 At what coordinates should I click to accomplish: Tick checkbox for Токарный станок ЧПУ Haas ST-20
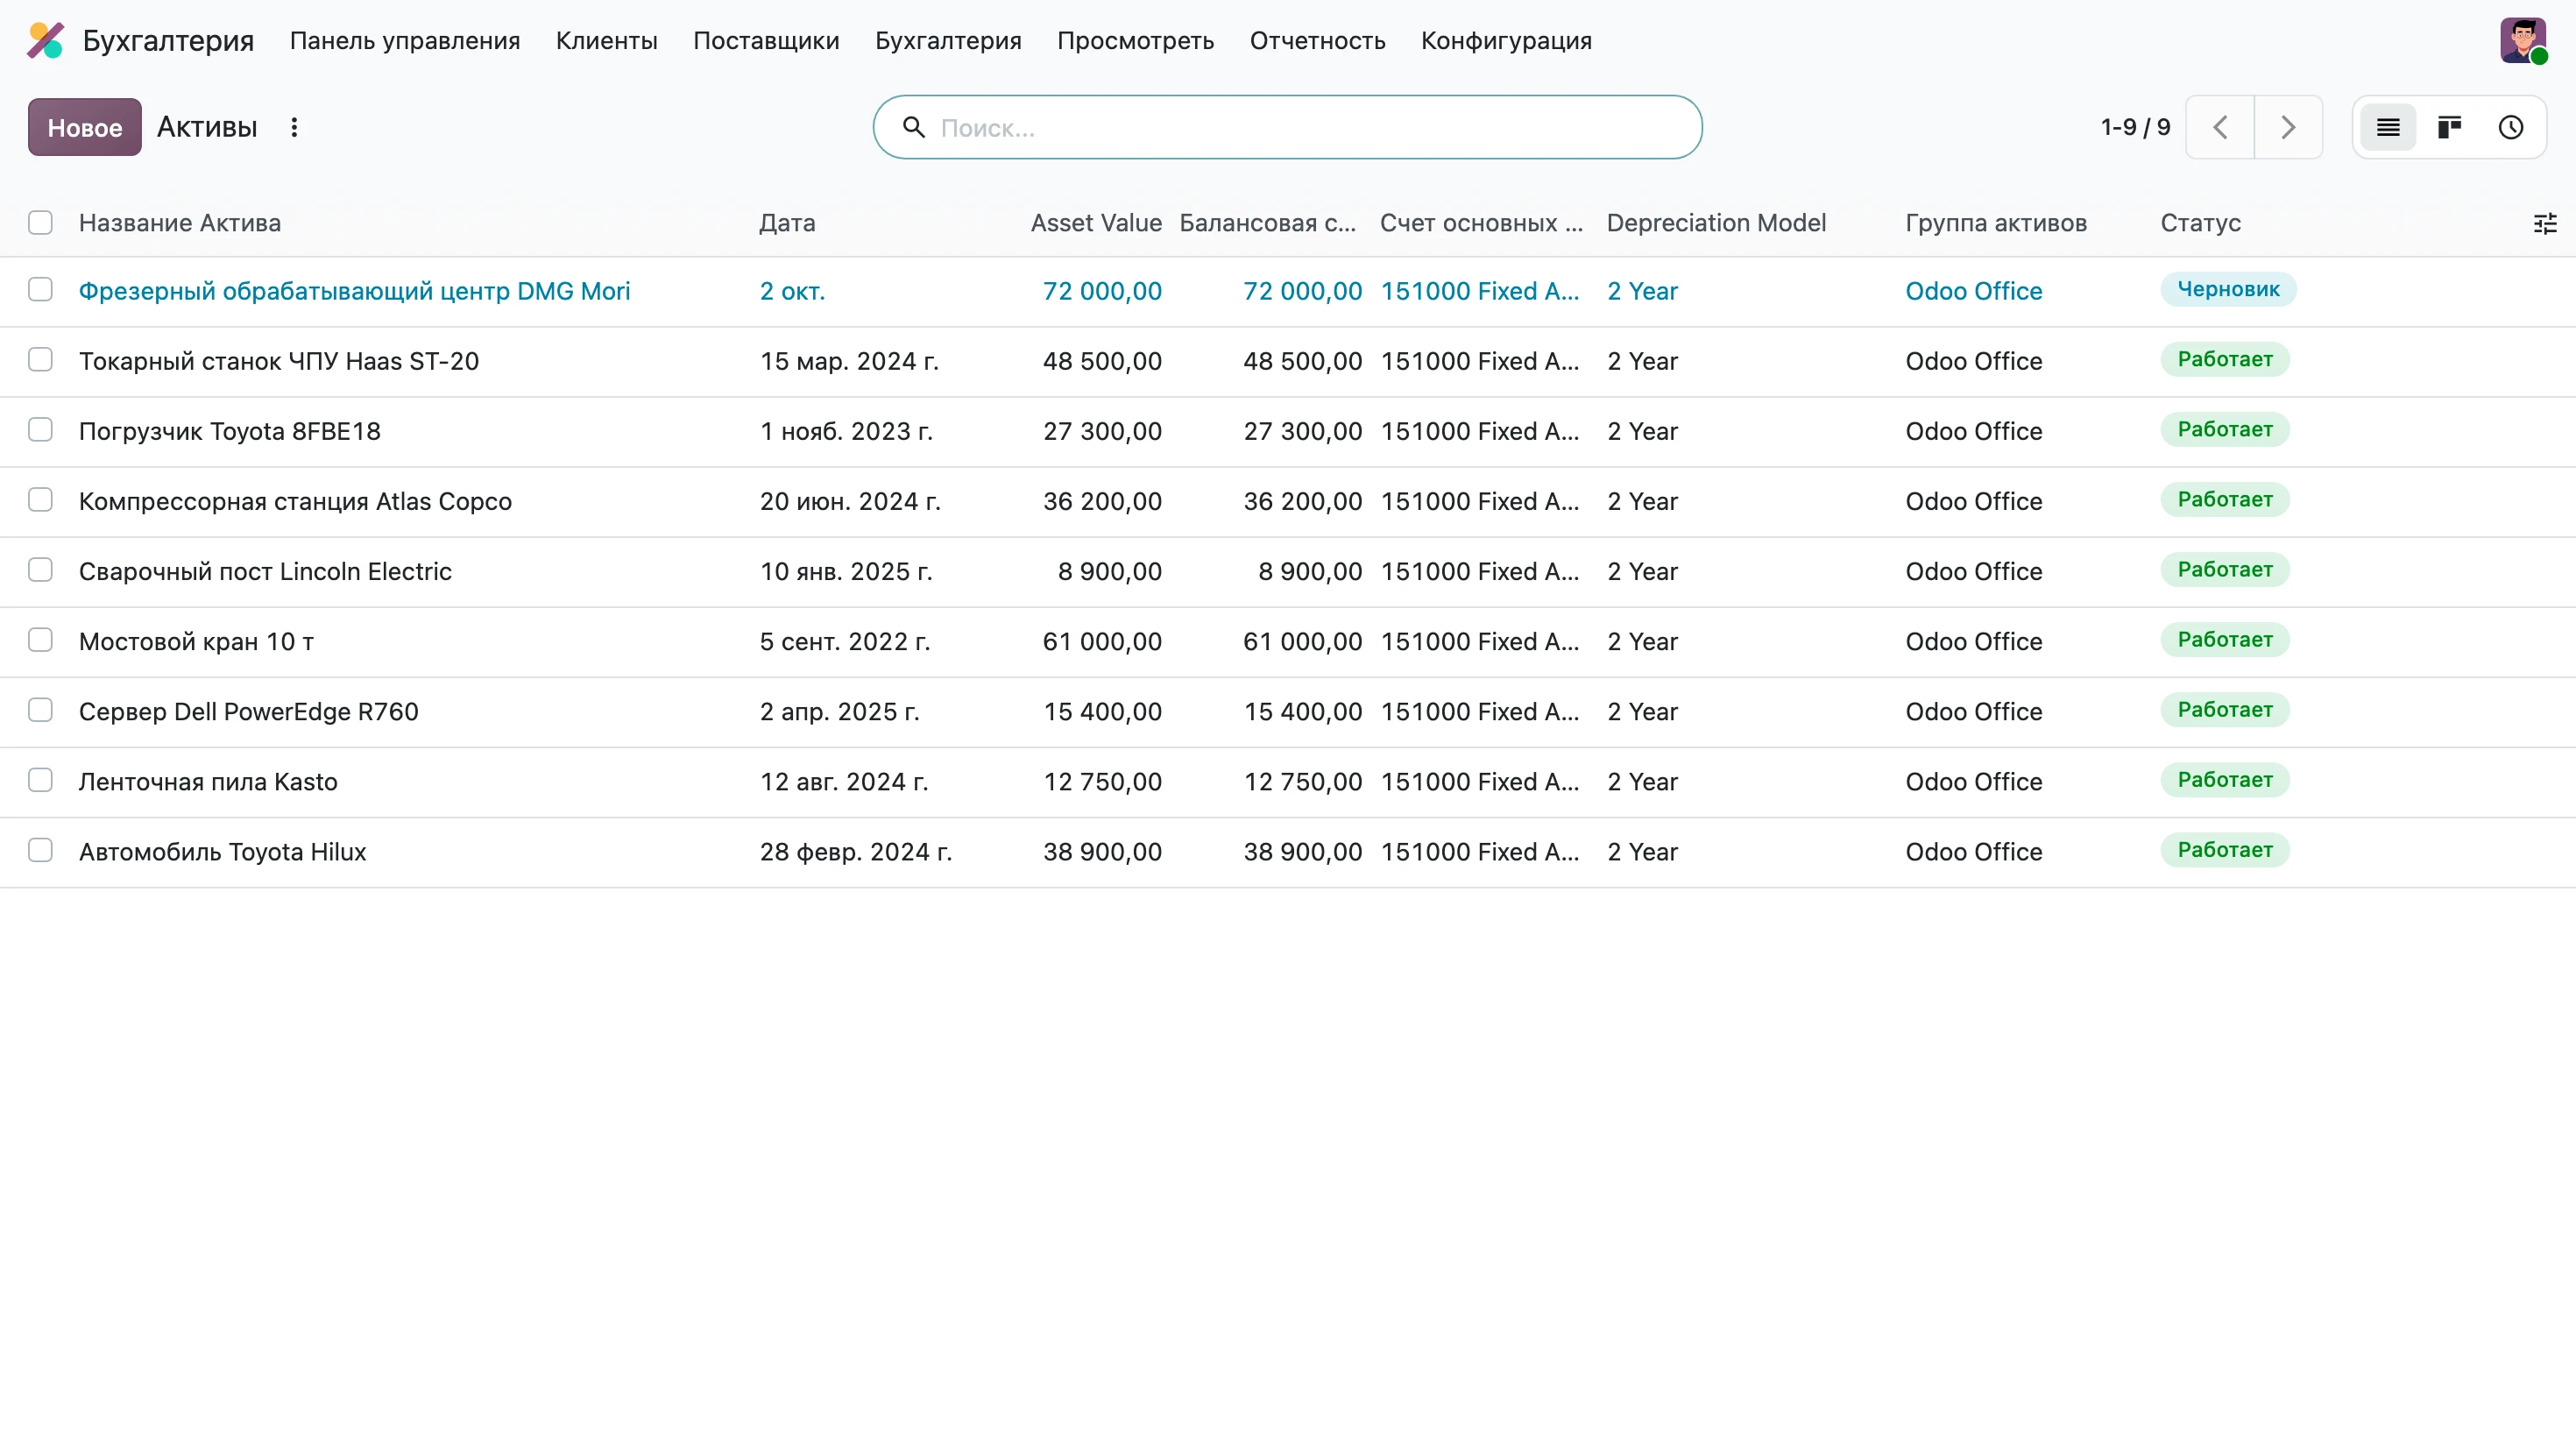point(40,360)
